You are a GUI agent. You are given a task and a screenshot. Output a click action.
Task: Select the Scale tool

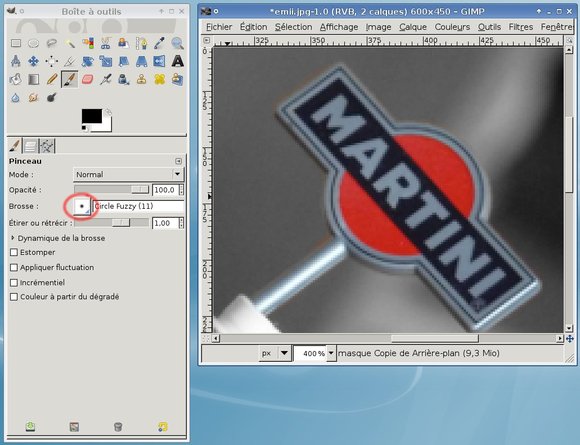(105, 61)
